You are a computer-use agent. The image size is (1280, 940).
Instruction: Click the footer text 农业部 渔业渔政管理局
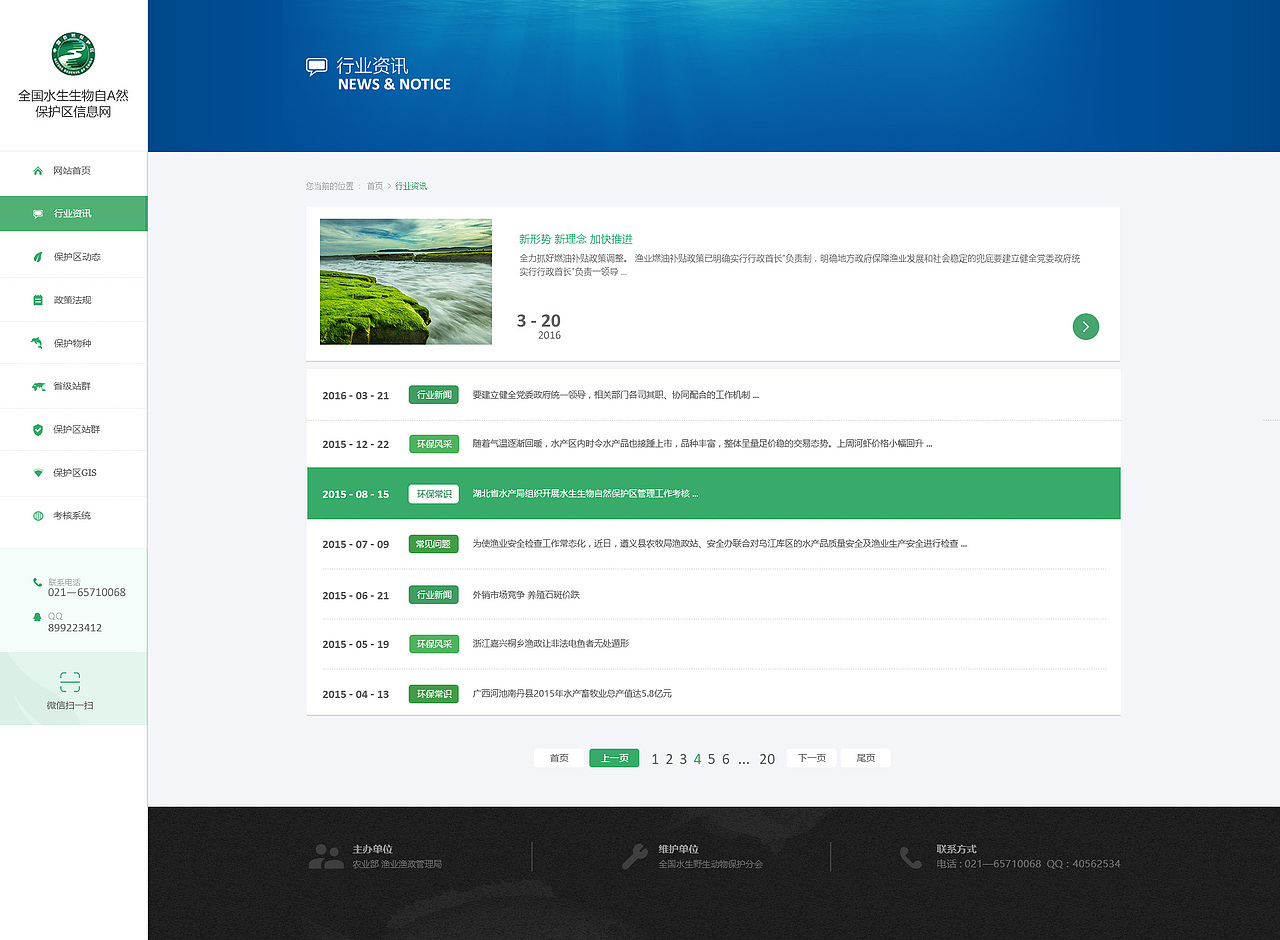pyautogui.click(x=397, y=864)
